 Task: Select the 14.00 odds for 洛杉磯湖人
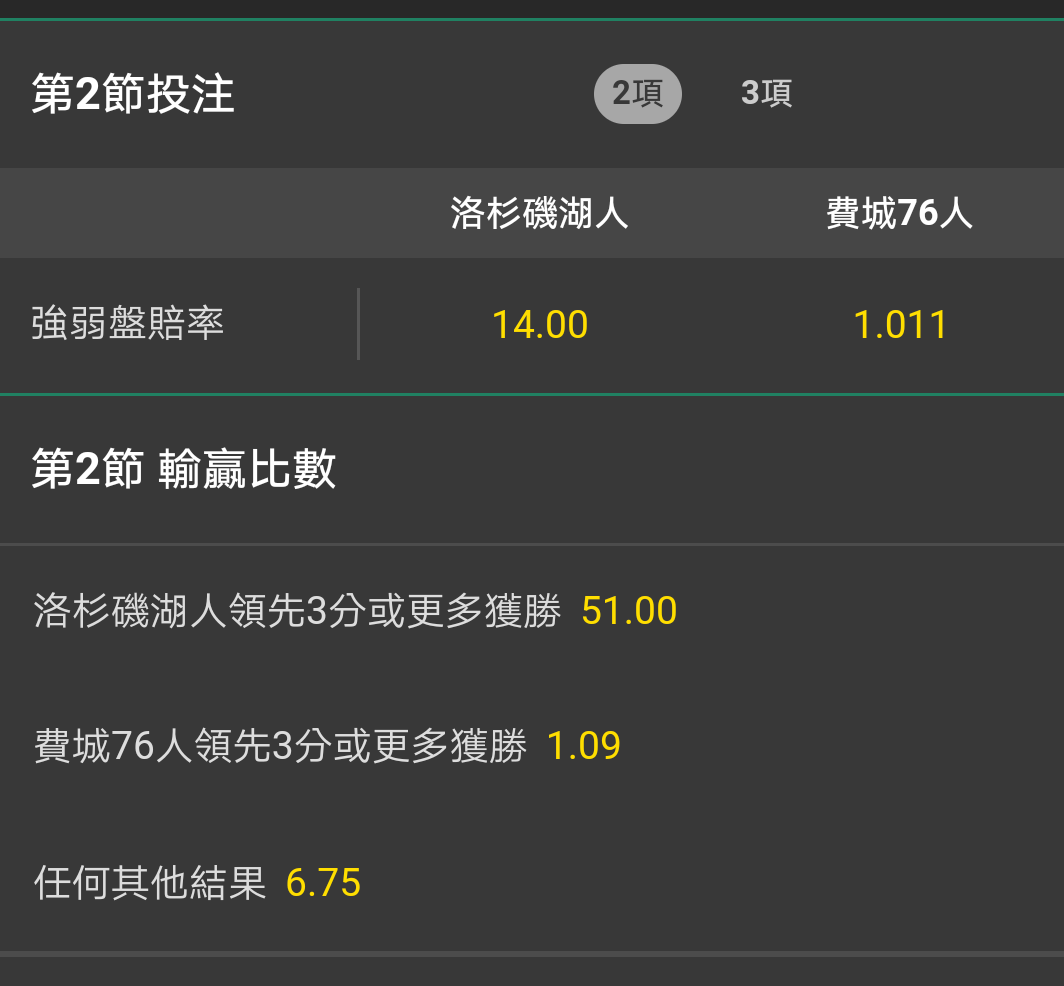coord(540,325)
